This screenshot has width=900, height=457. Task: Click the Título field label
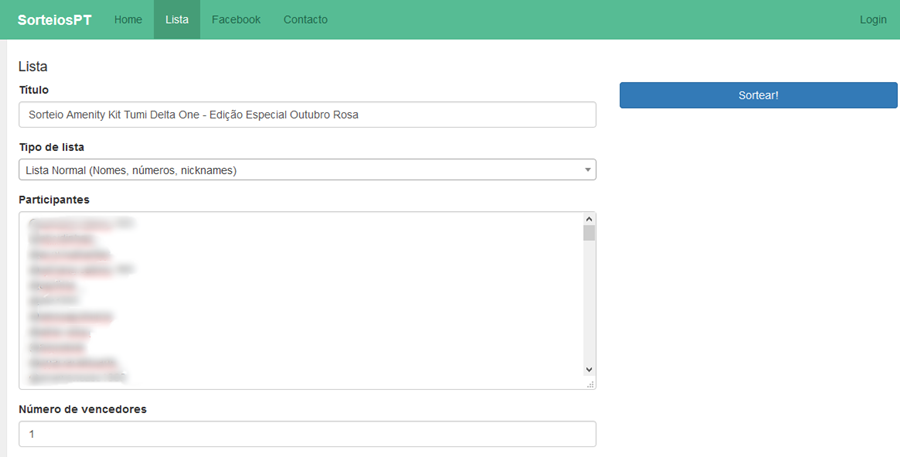click(x=34, y=90)
